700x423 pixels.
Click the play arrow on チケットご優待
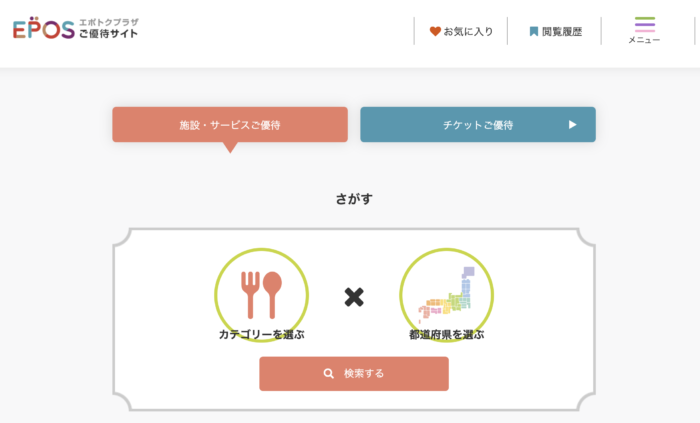coord(572,125)
